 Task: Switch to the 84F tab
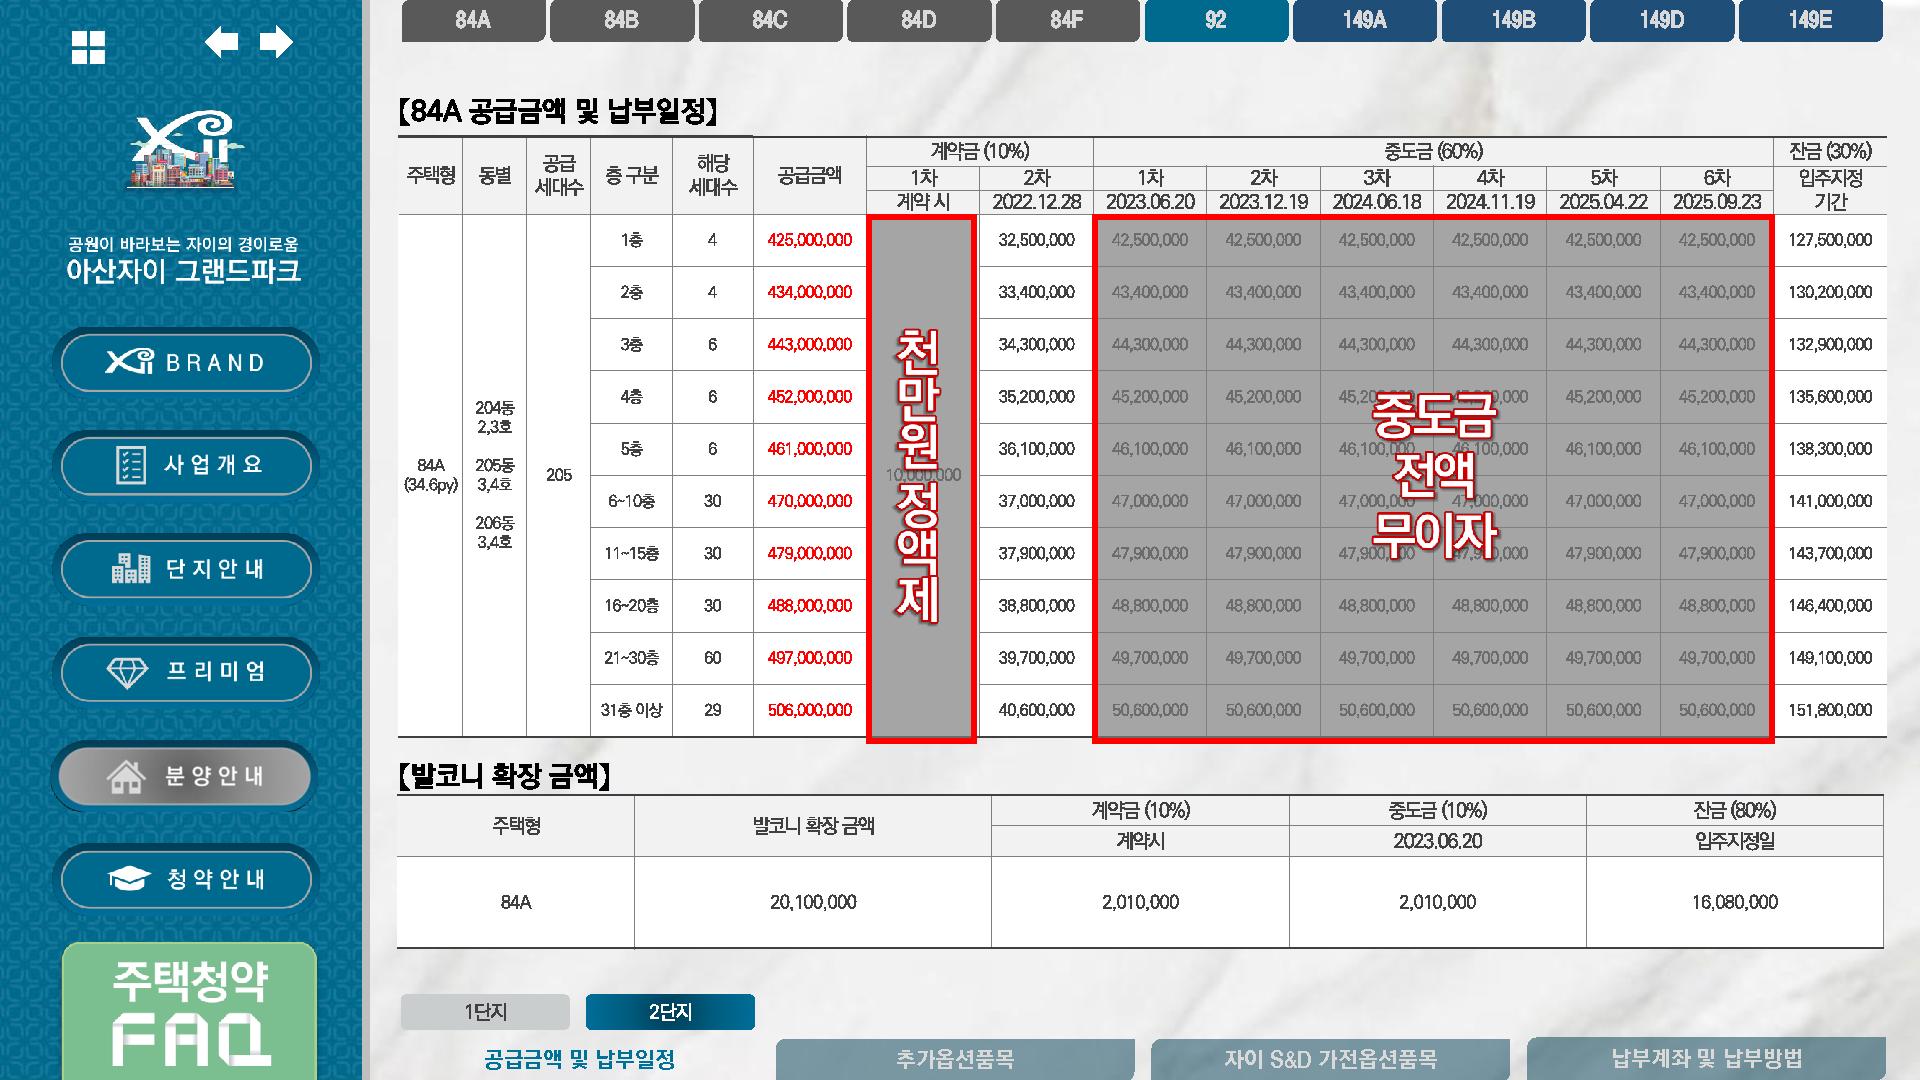tap(1067, 21)
